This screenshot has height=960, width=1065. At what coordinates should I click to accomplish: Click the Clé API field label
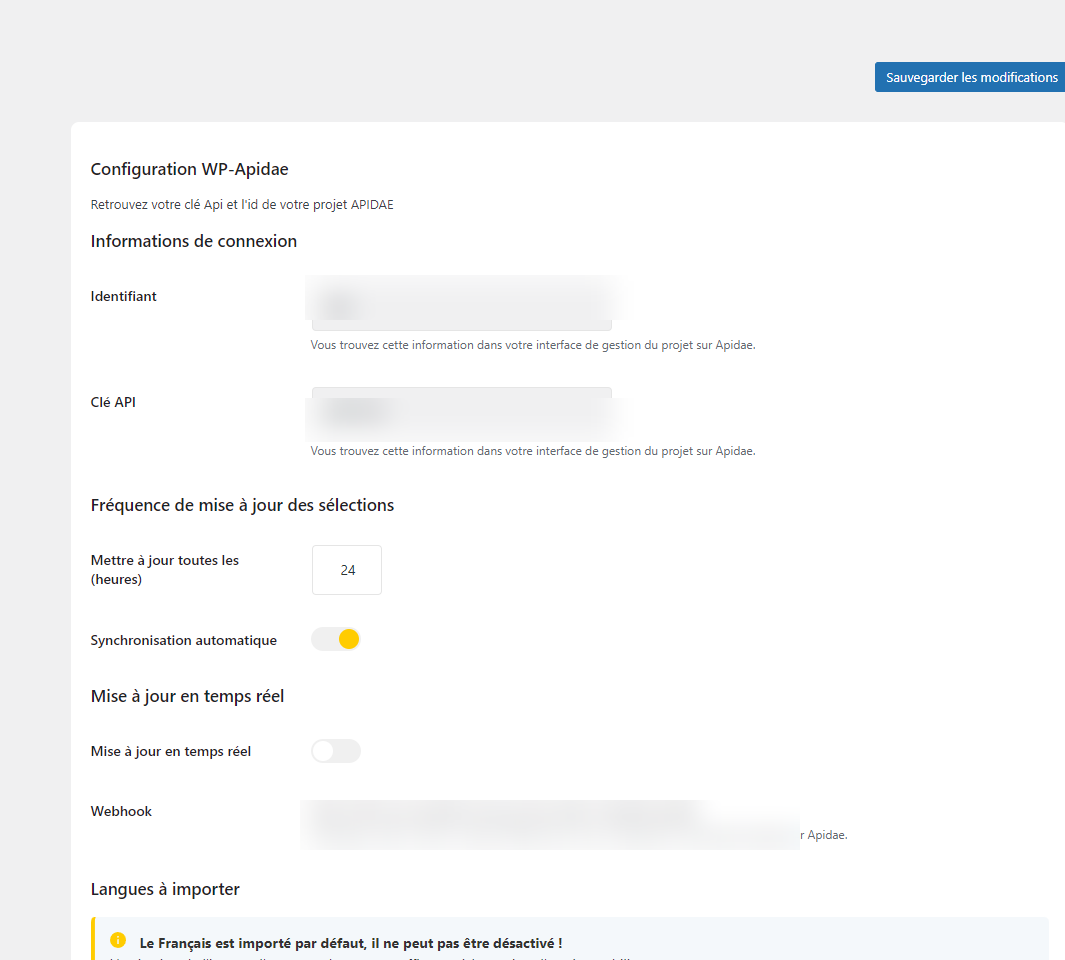click(x=113, y=402)
